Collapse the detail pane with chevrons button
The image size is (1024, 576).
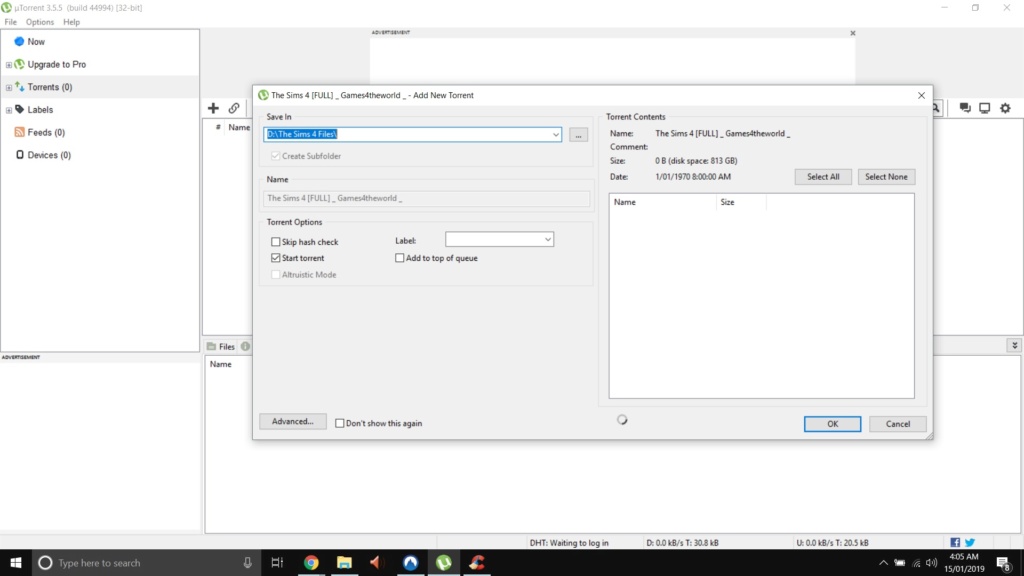pos(1014,345)
